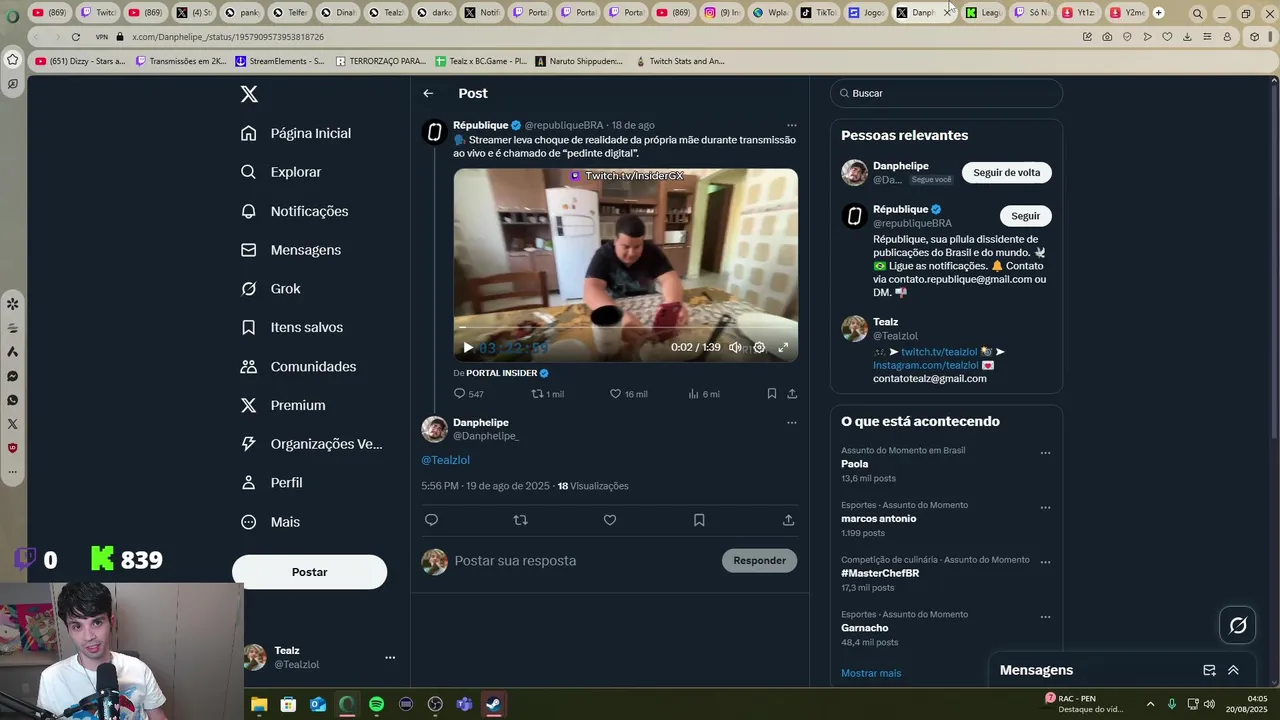Click replies count 547 icon

(x=460, y=394)
